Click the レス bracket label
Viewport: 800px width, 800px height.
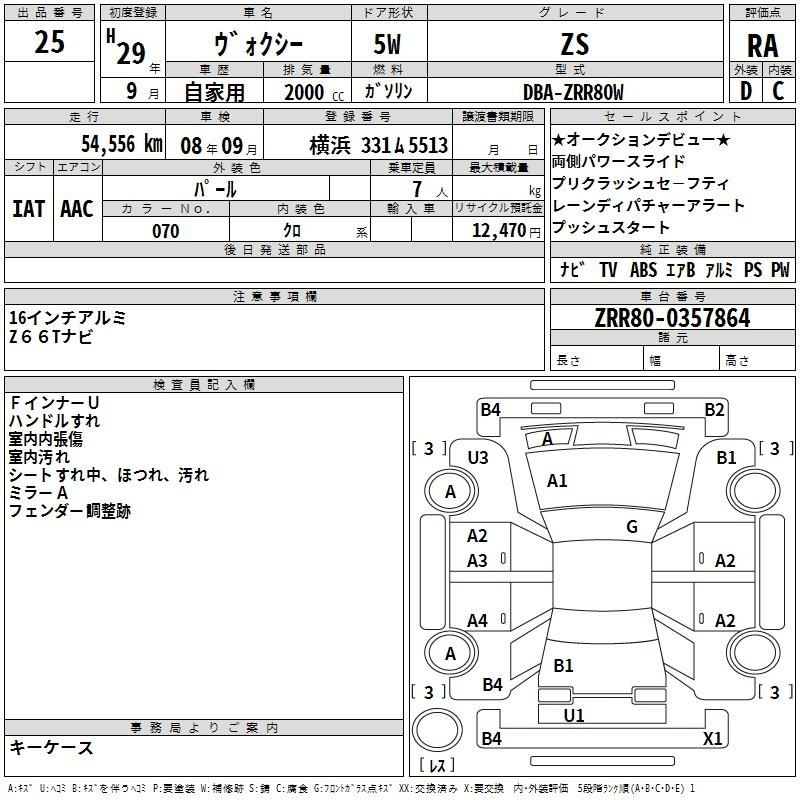coord(437,766)
